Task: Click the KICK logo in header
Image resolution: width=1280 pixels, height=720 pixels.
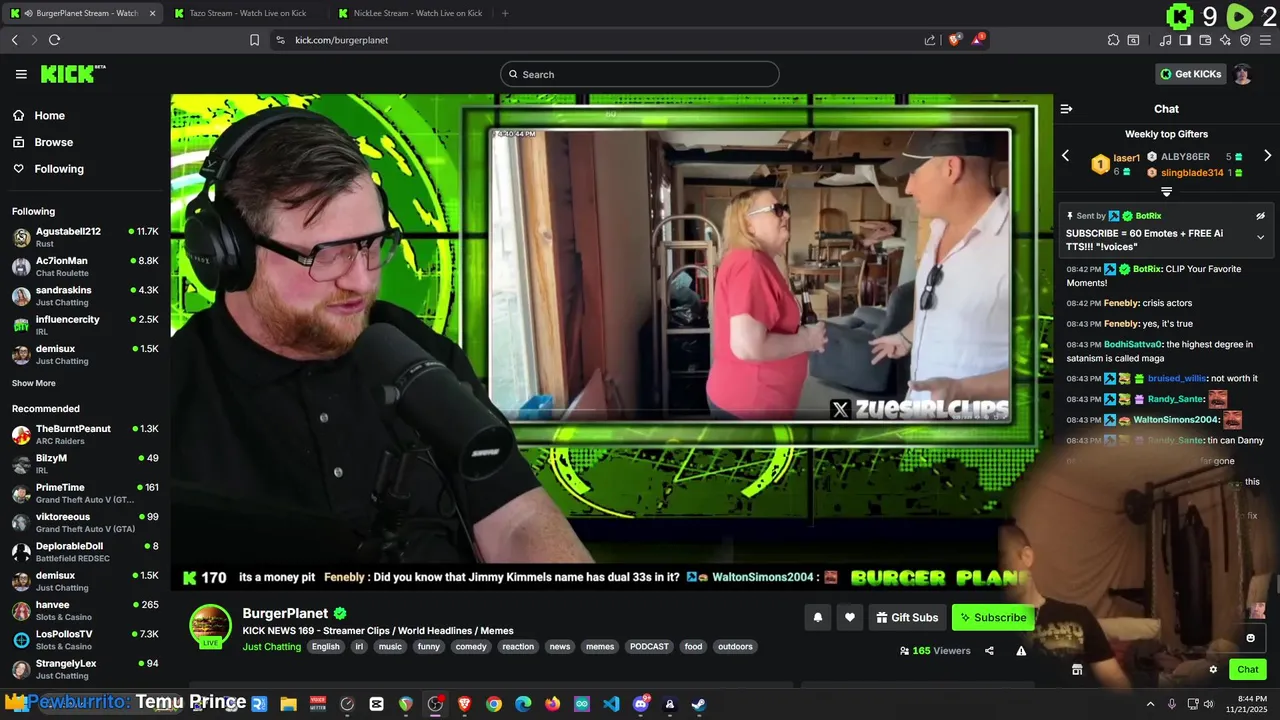Action: 73,74
